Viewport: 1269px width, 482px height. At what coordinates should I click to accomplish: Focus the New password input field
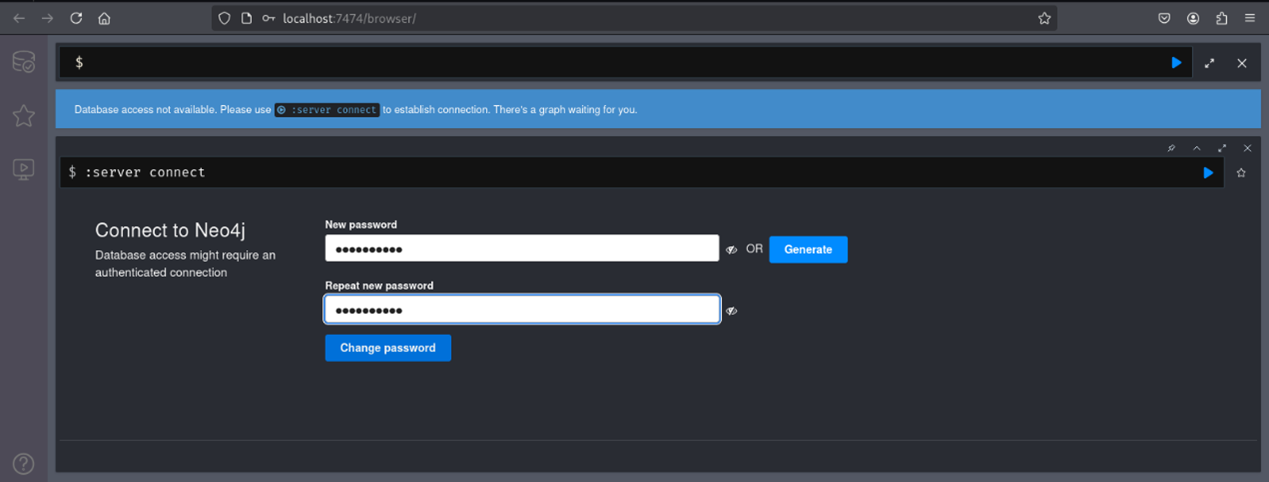(521, 249)
